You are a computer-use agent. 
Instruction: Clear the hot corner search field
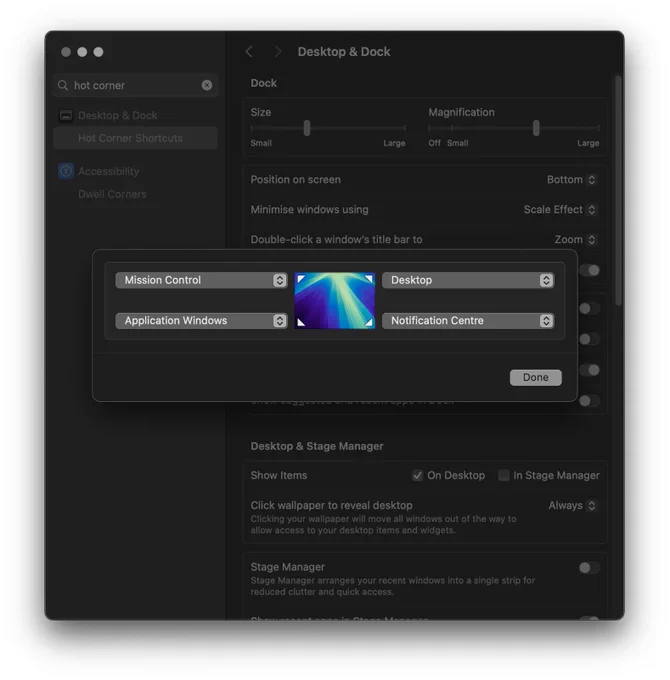coord(207,85)
